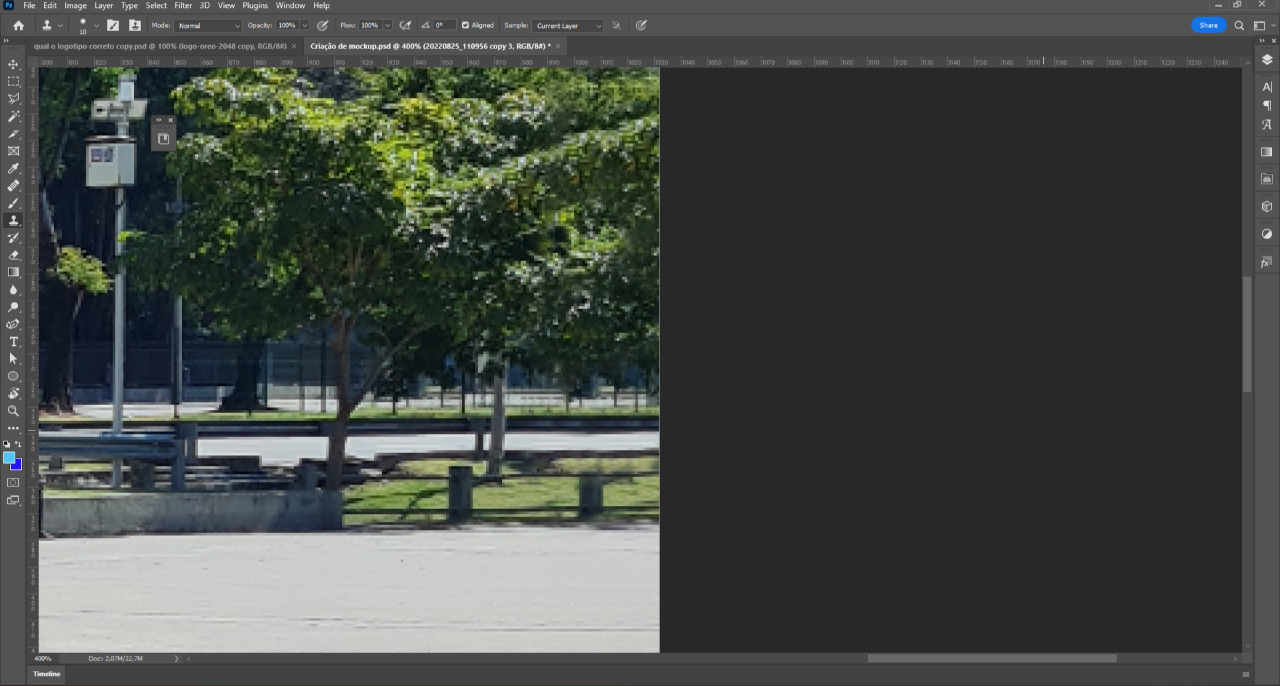Toggle pressure for opacity button

[x=322, y=25]
